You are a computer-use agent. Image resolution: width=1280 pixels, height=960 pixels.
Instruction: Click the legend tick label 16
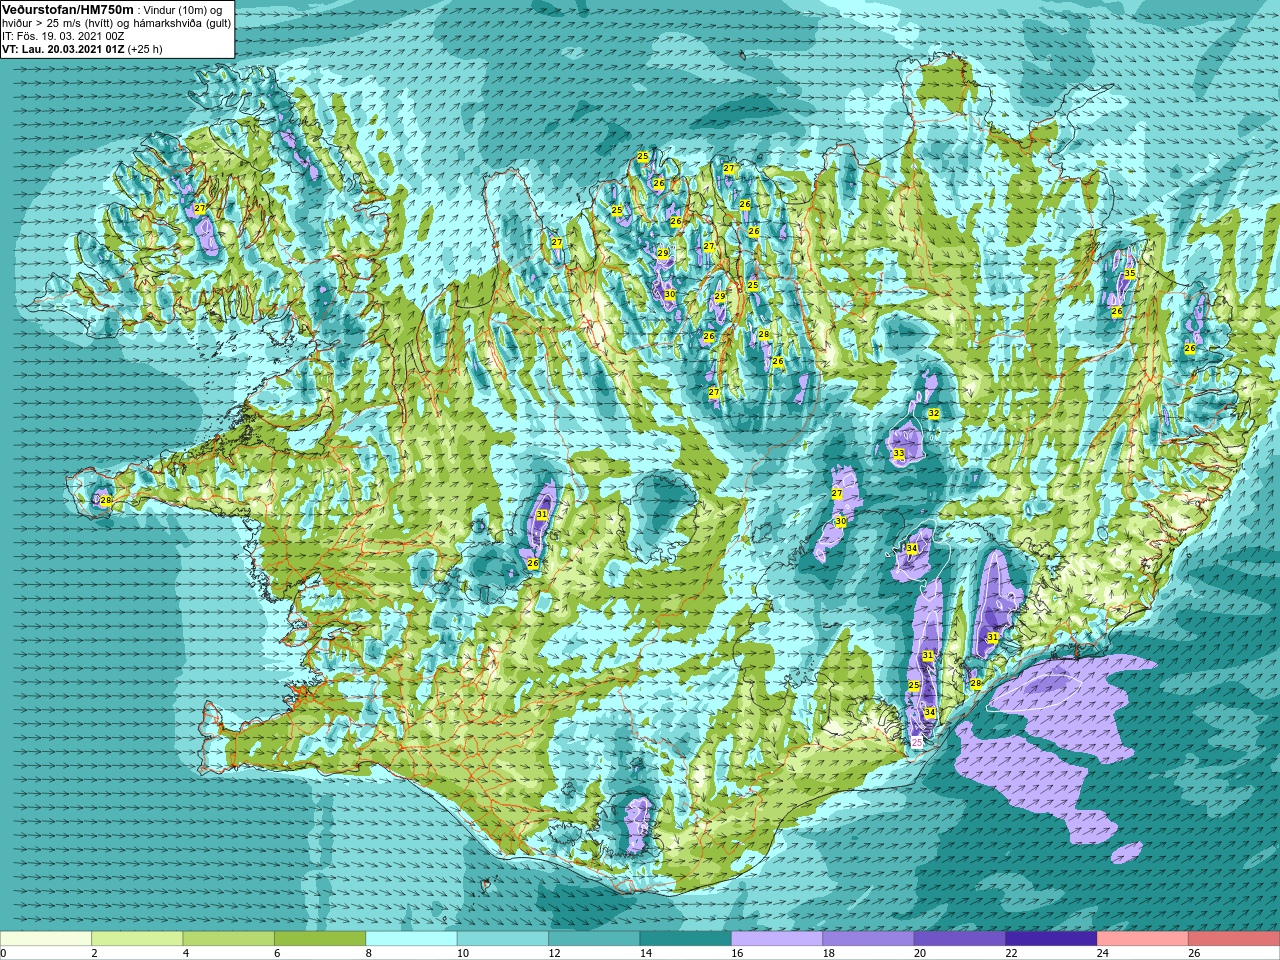737,953
